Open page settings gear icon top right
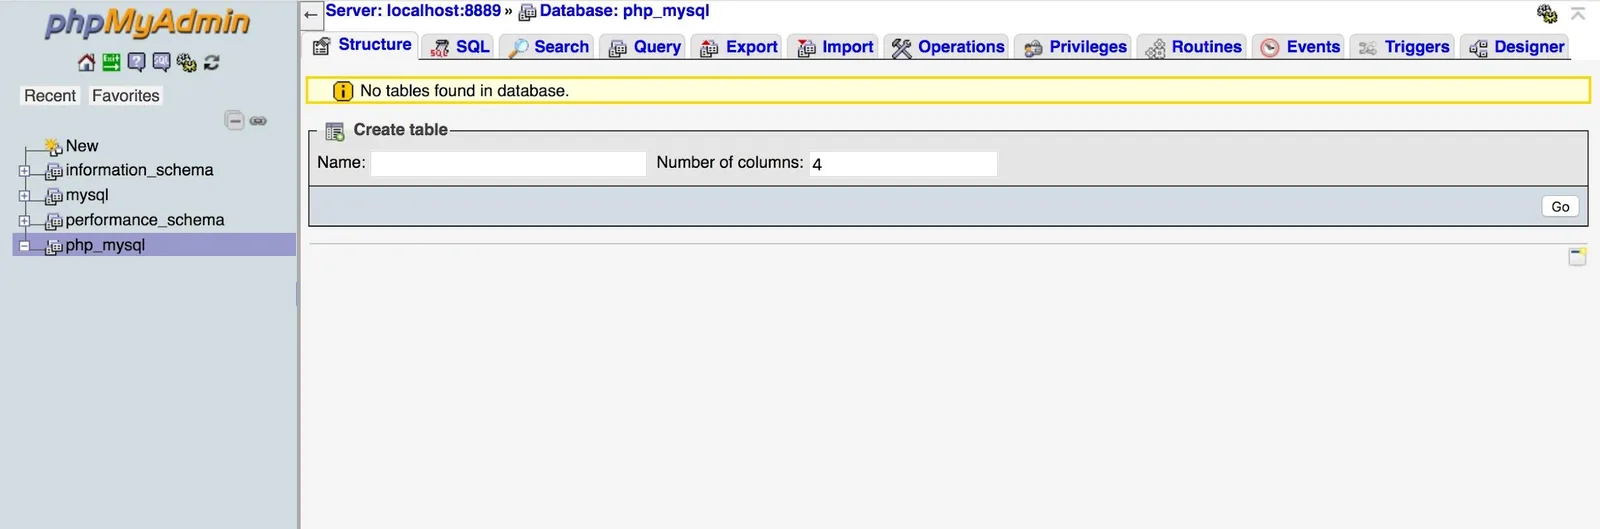The image size is (1600, 529). (1547, 13)
